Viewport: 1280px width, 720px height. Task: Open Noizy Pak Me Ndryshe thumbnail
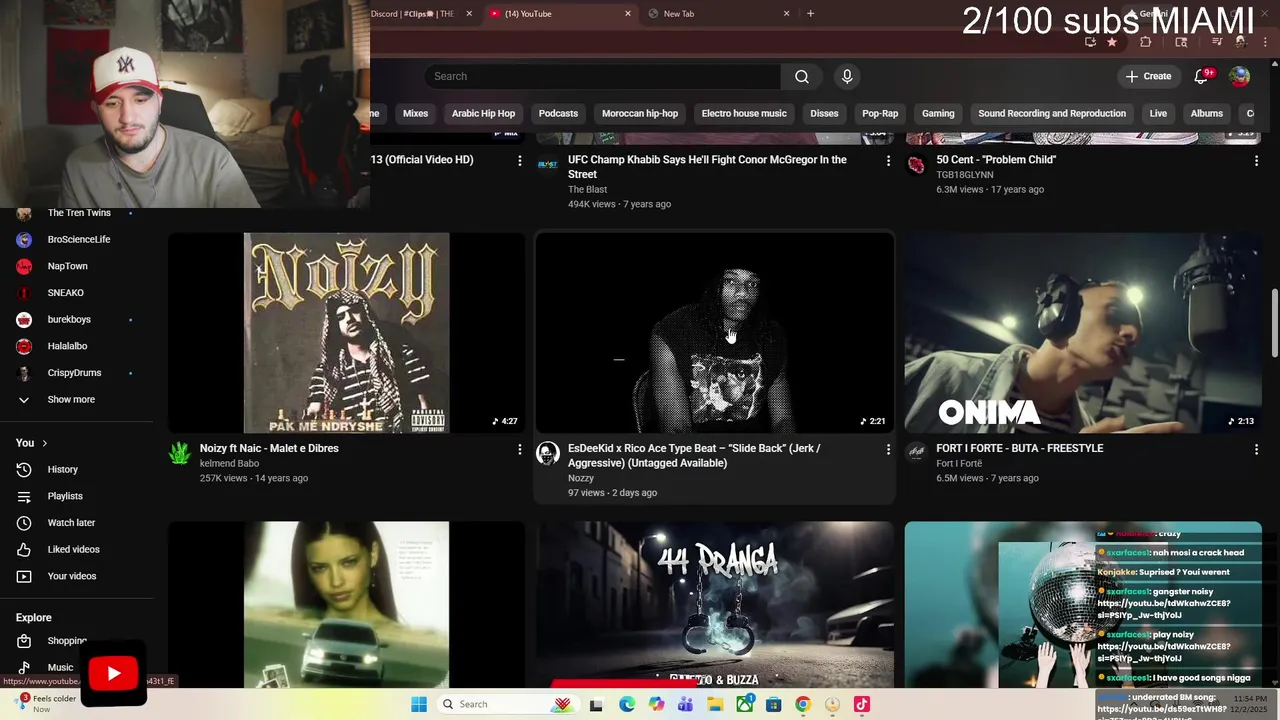tap(346, 333)
